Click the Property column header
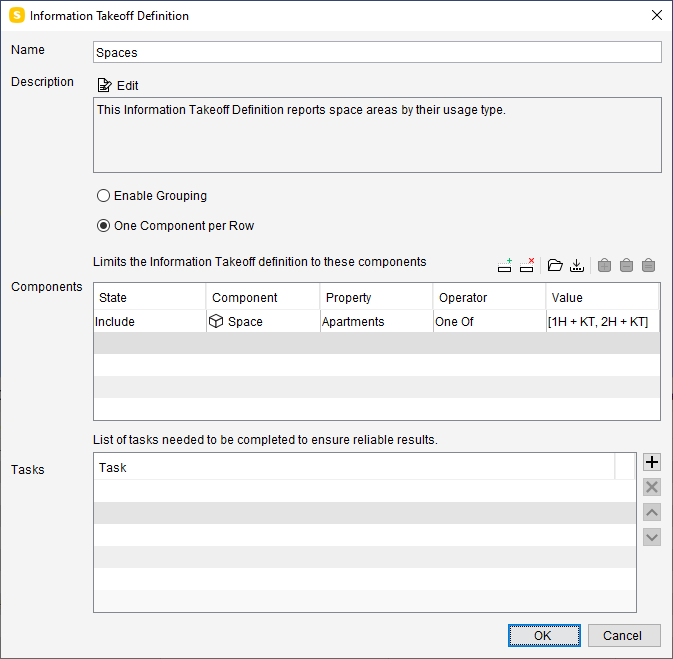The width and height of the screenshot is (673, 659). click(x=376, y=297)
